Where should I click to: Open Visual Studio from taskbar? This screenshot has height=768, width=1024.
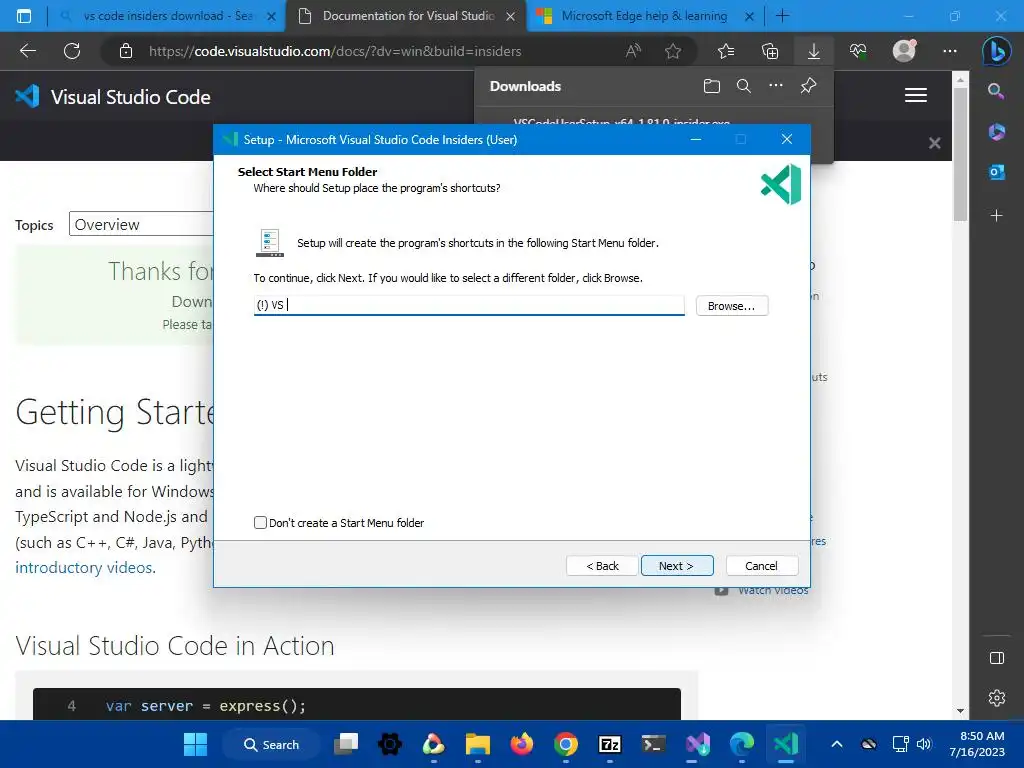tap(697, 744)
